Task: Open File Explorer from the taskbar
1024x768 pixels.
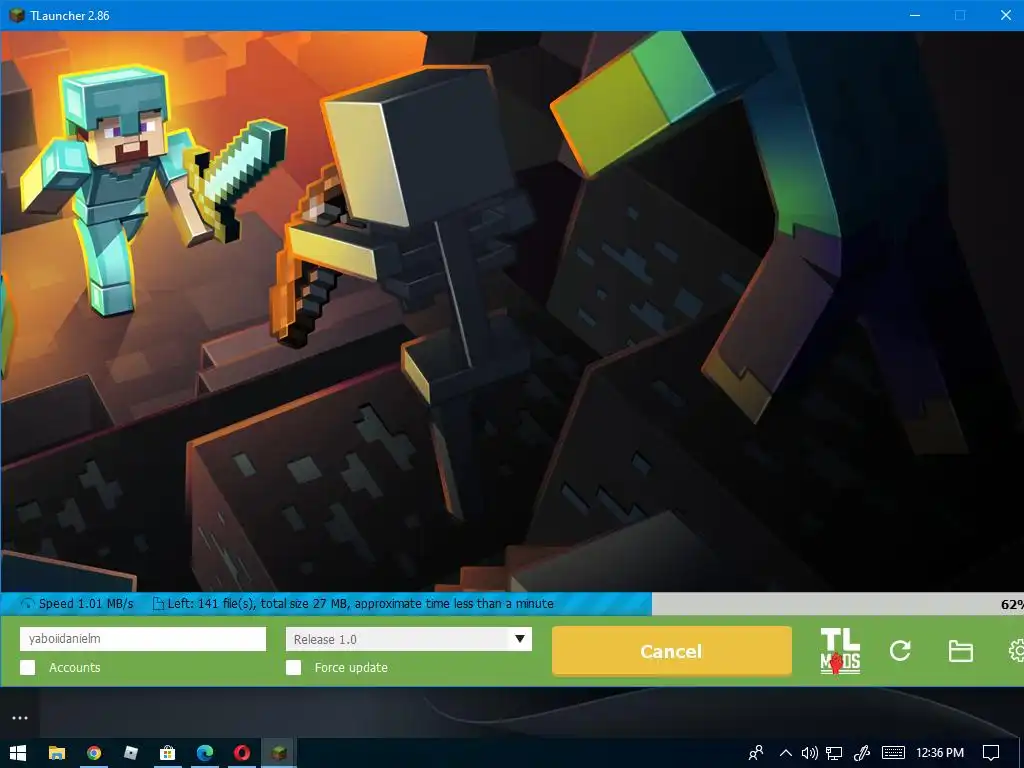Action: tap(57, 753)
